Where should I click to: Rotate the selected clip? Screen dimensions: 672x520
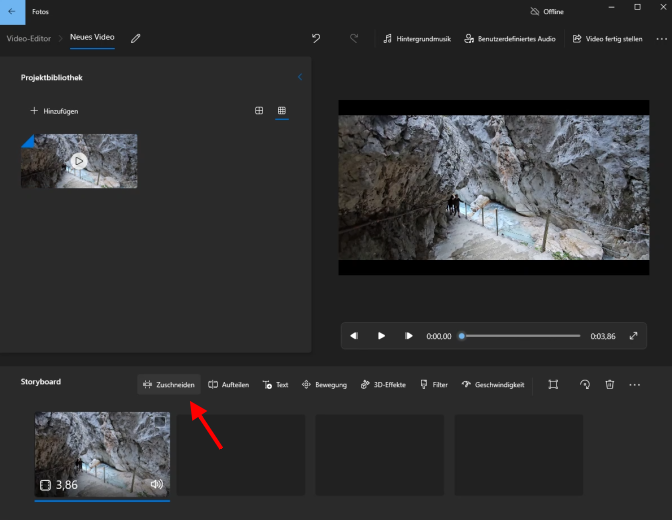pyautogui.click(x=585, y=385)
